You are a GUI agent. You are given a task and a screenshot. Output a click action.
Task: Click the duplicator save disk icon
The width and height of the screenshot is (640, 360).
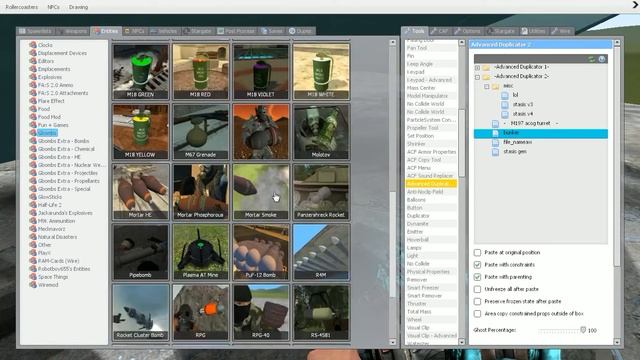(x=602, y=59)
